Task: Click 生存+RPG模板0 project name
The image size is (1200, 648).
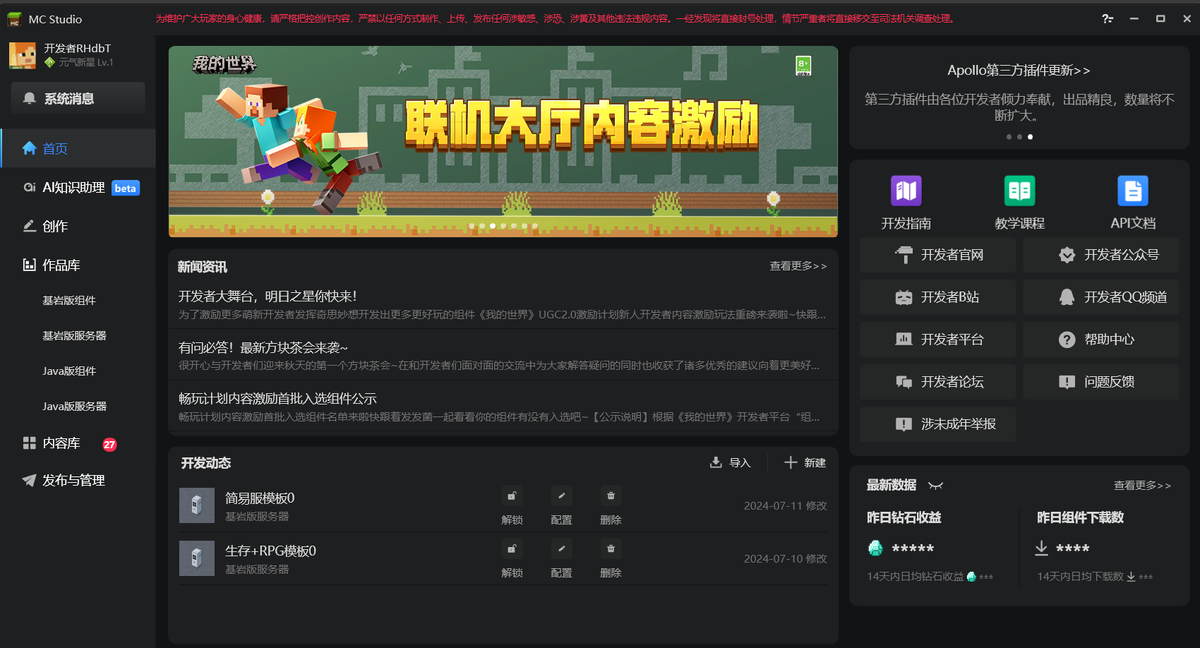Action: pyautogui.click(x=271, y=551)
